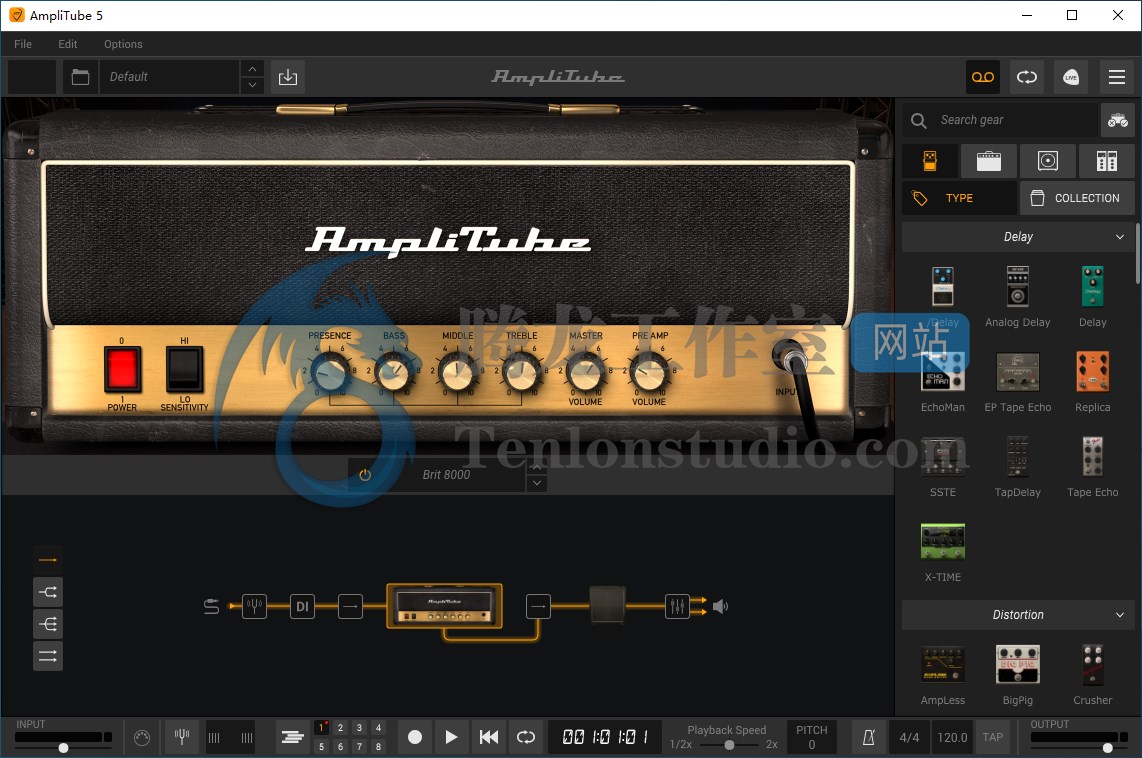Screen dimensions: 1142x758
Task: Open the multitrack recorder view
Action: pyautogui.click(x=292, y=737)
